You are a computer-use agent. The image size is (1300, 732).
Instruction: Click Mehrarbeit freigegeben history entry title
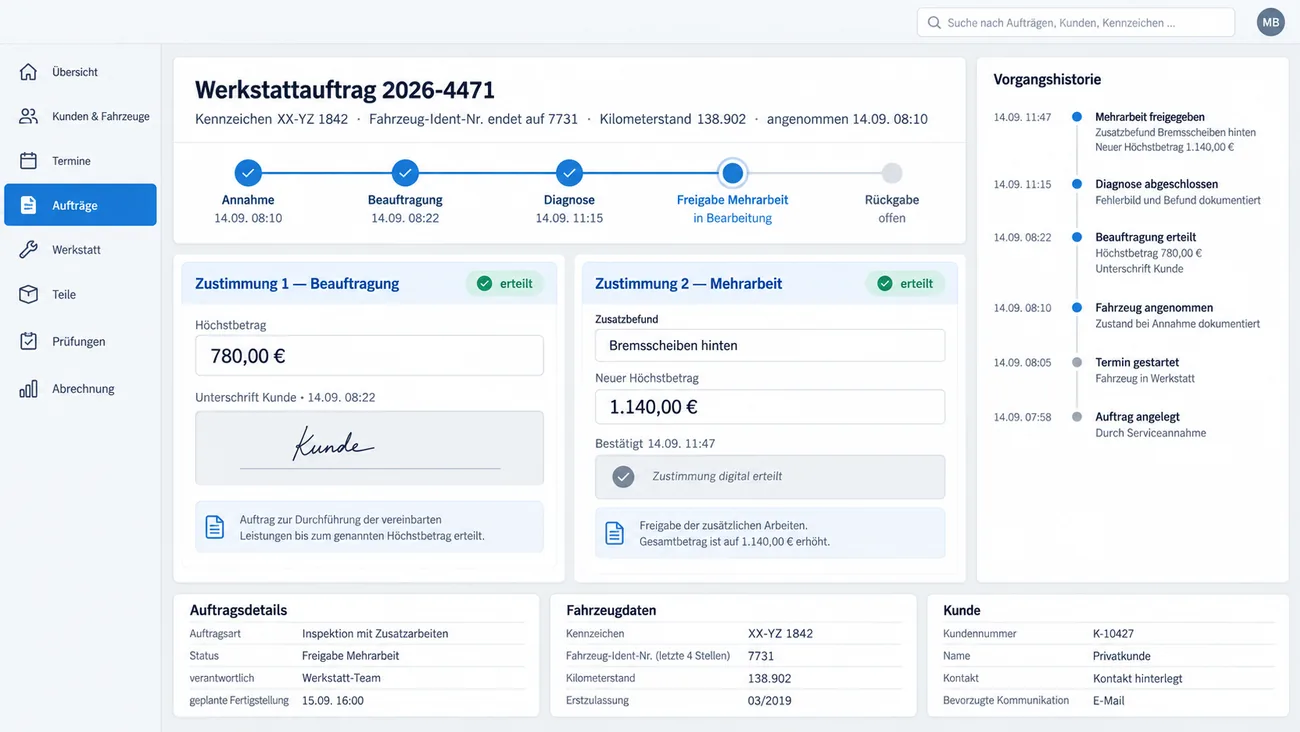tap(1150, 117)
